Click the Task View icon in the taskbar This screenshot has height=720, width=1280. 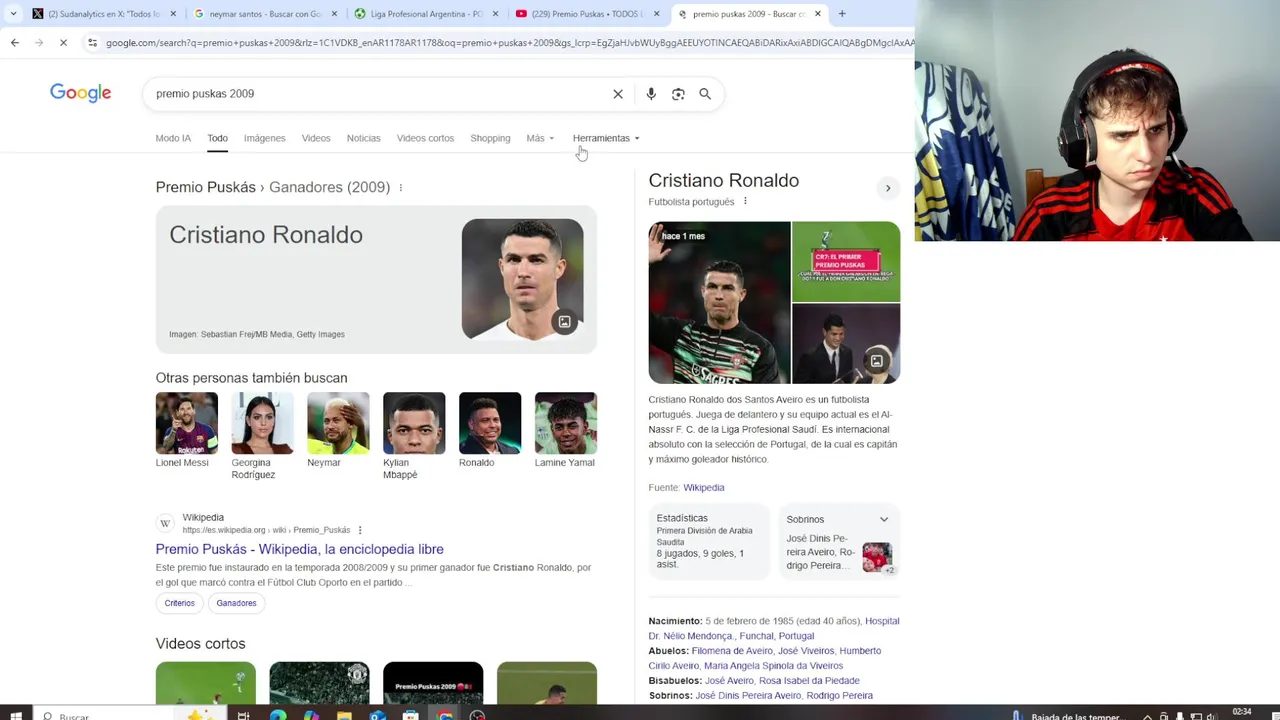[243, 715]
